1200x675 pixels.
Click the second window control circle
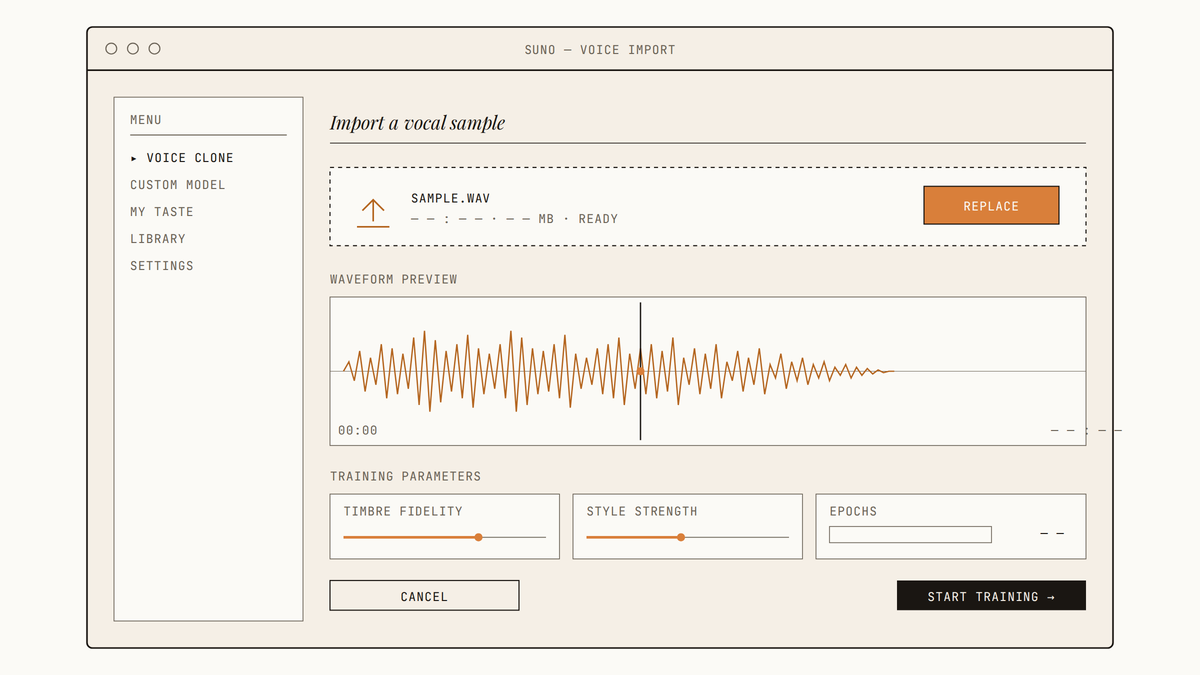tap(133, 48)
